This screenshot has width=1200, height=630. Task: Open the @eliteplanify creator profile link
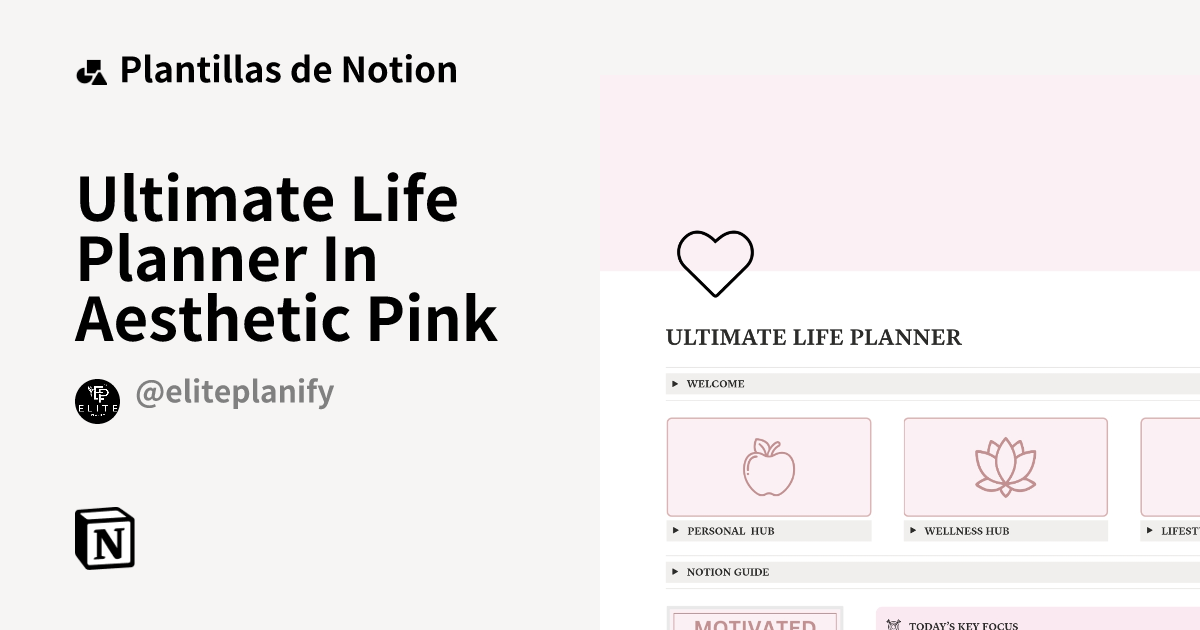(x=235, y=394)
